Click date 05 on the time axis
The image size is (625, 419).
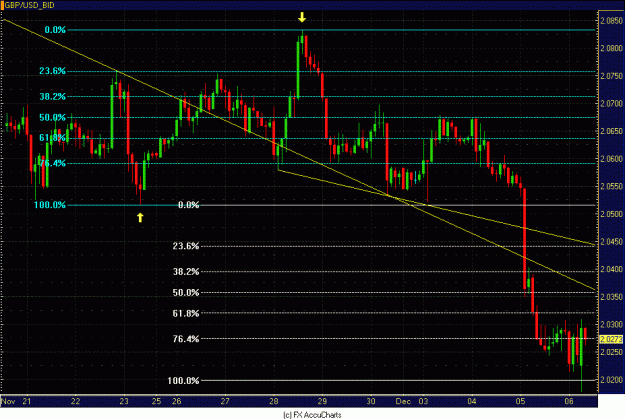[521, 401]
